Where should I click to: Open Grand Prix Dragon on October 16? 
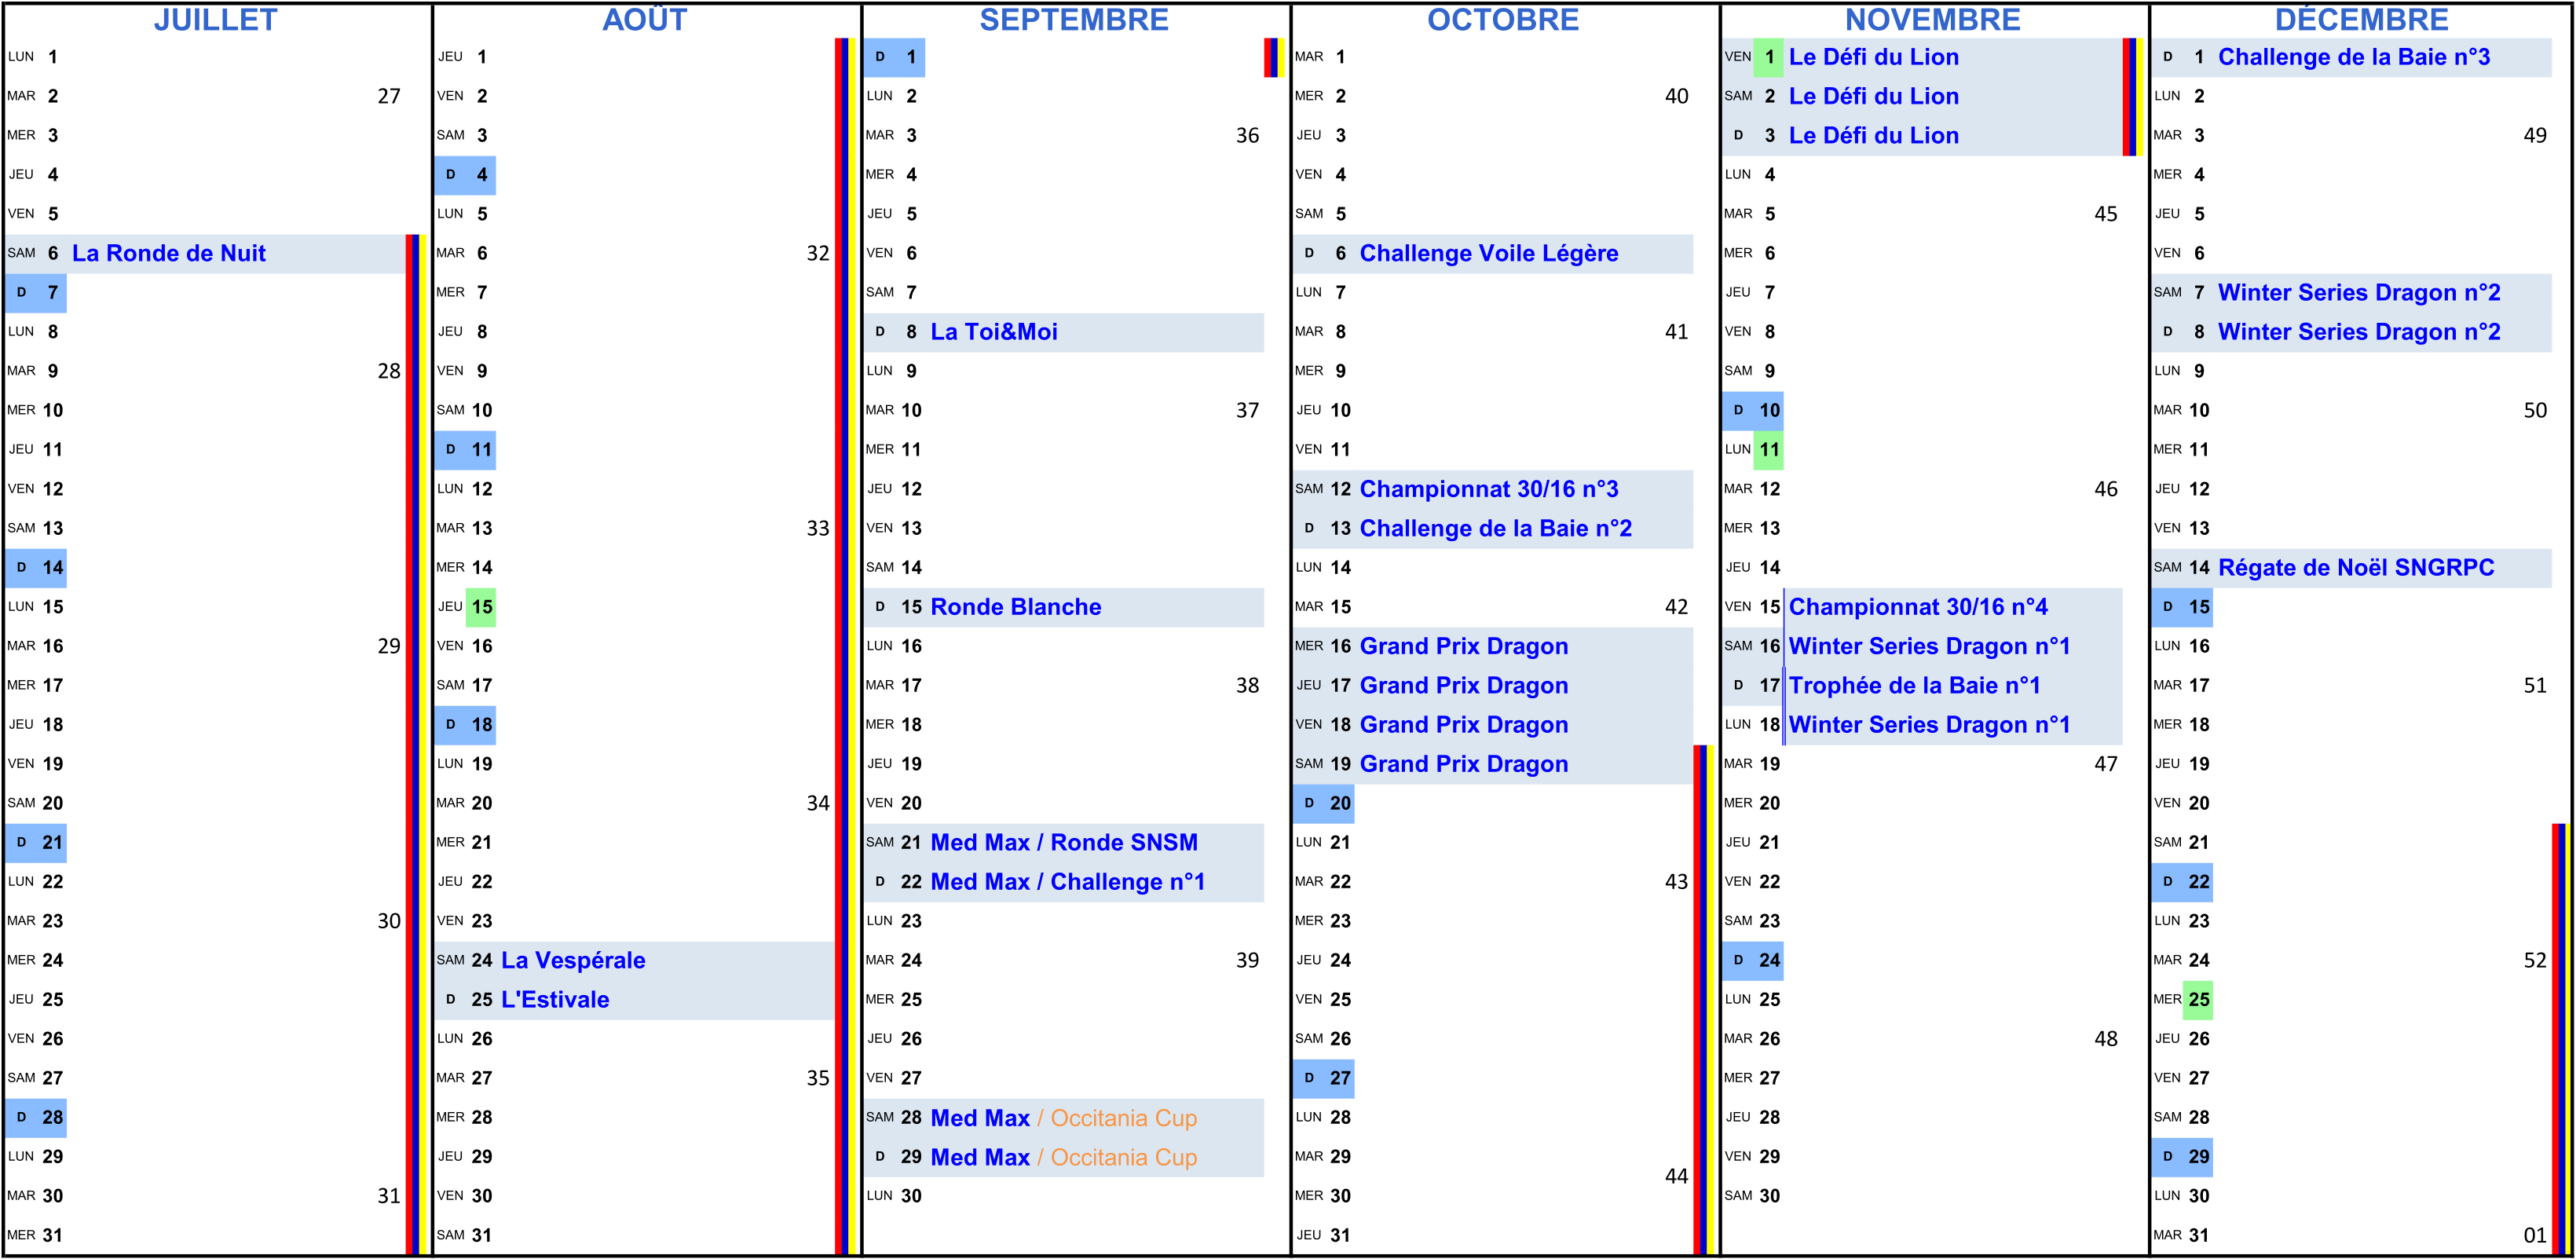point(1464,647)
